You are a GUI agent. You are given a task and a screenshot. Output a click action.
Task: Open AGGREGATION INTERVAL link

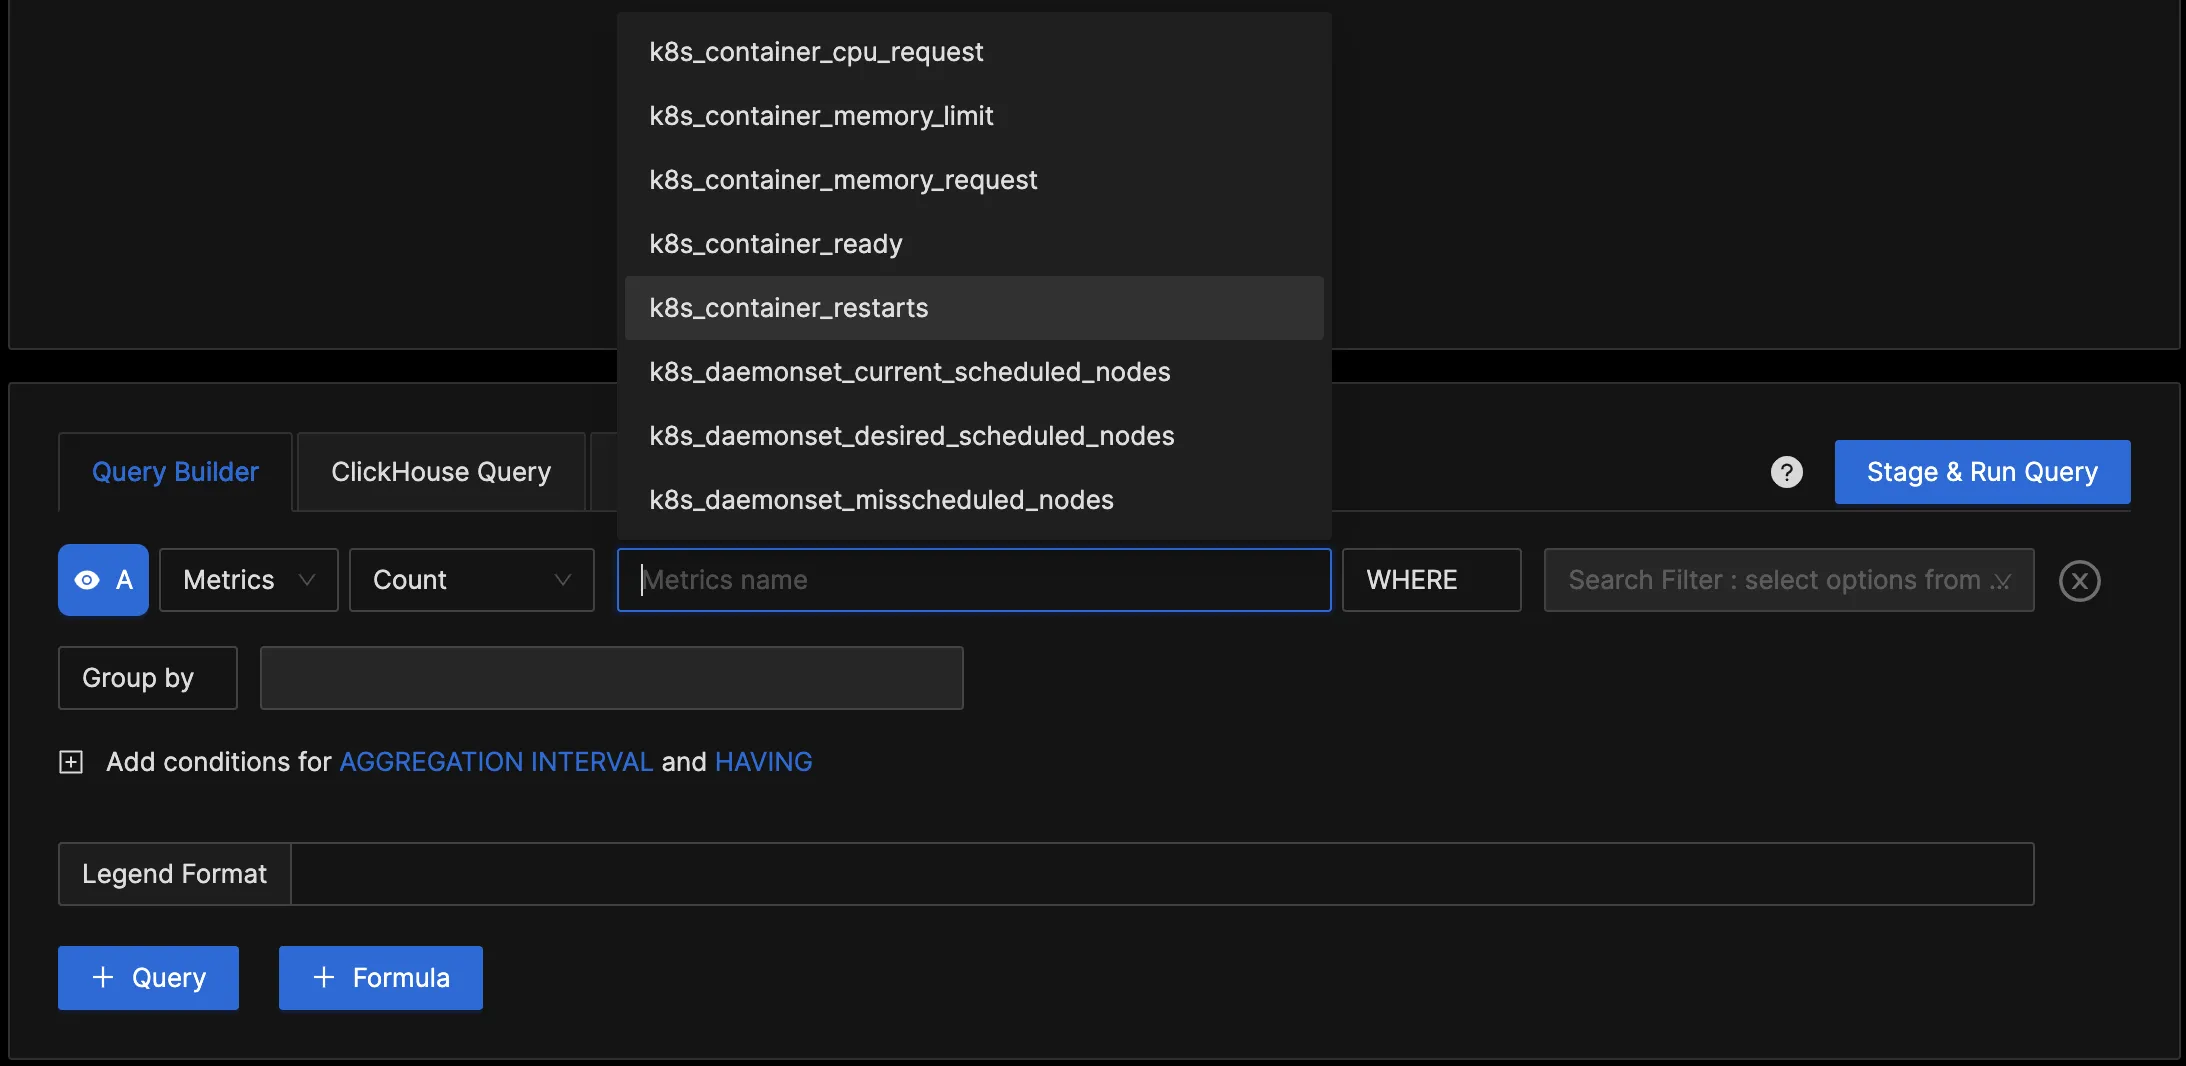(496, 762)
